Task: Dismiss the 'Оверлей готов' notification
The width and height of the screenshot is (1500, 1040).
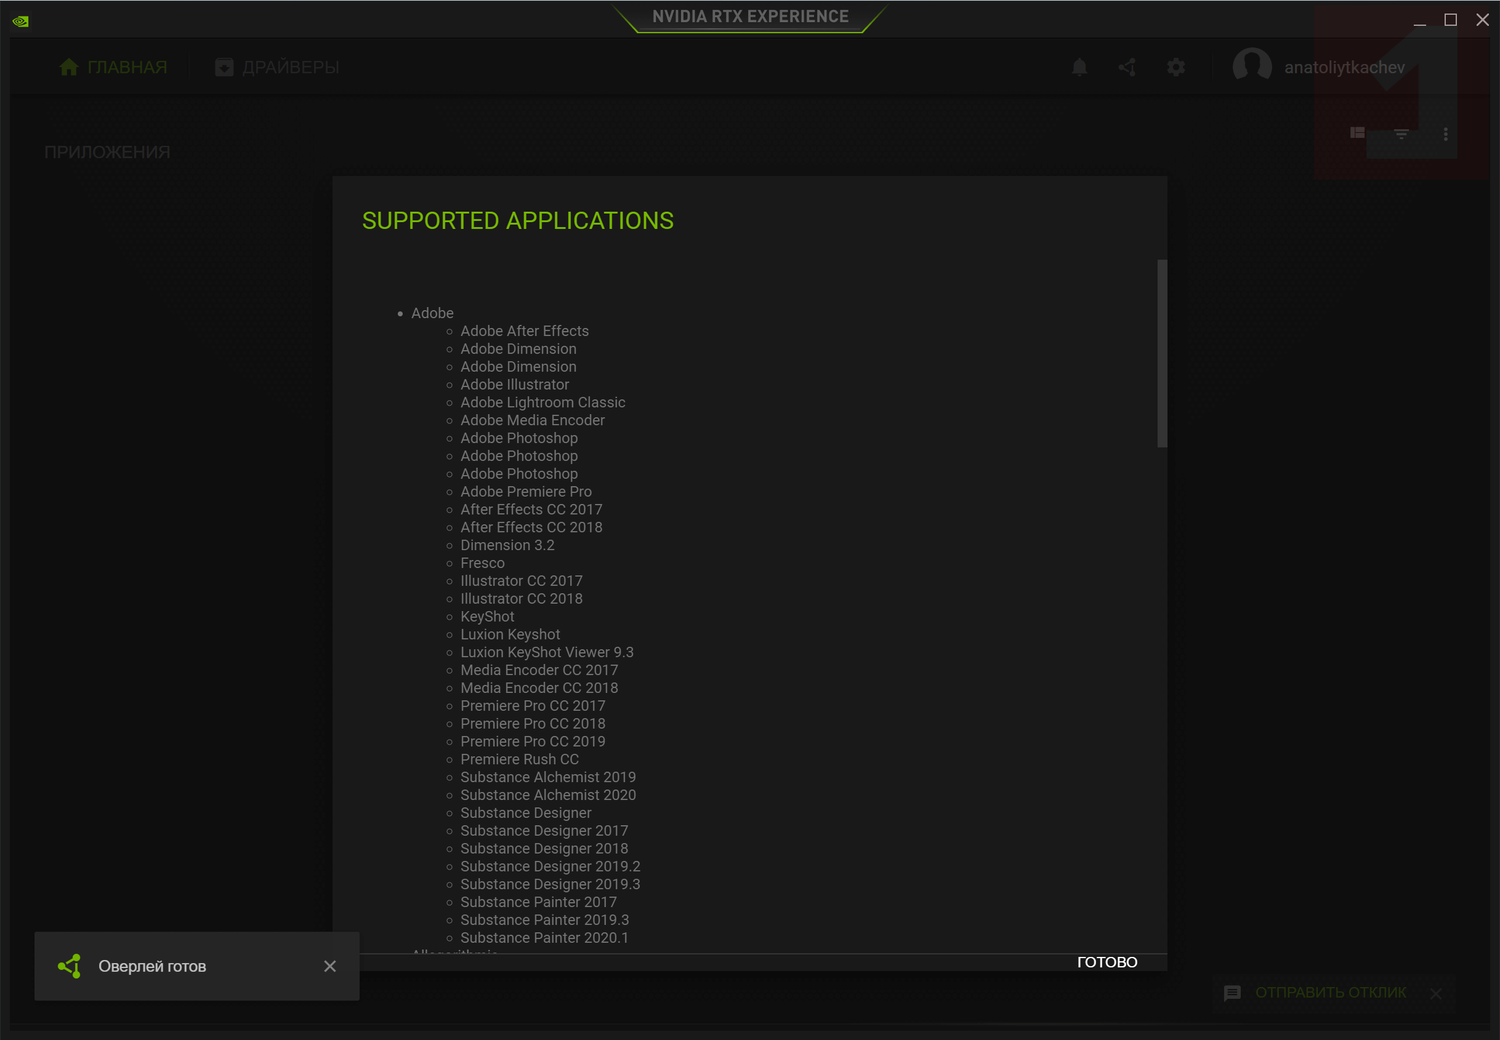Action: click(330, 966)
